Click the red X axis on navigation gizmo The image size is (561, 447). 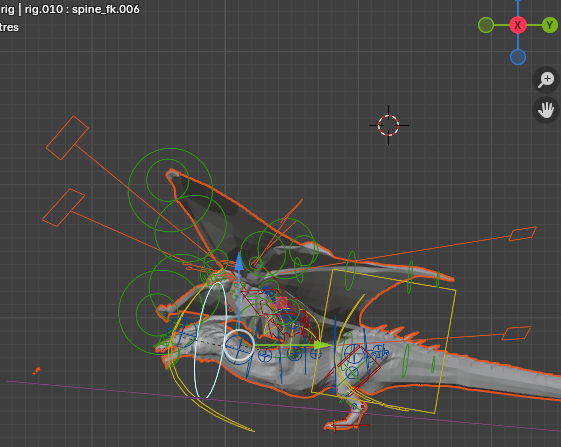518,25
